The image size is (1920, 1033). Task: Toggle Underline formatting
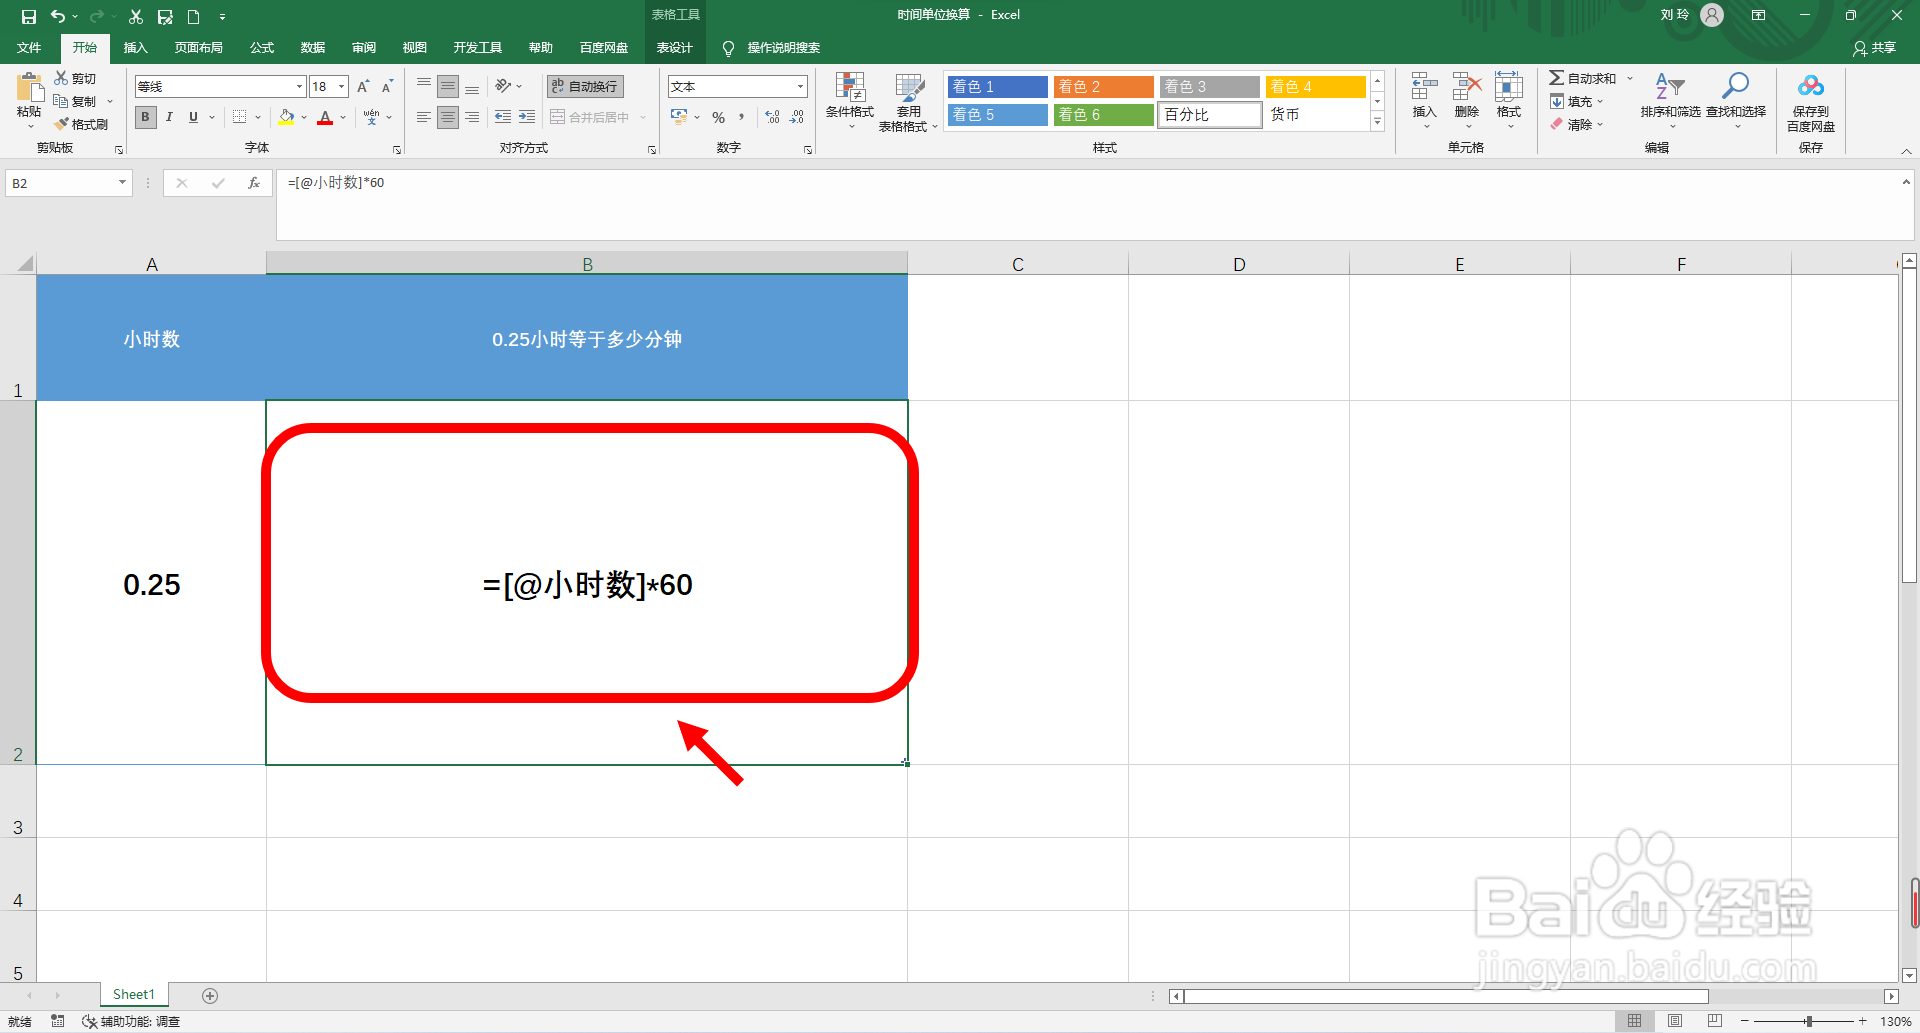click(x=194, y=117)
